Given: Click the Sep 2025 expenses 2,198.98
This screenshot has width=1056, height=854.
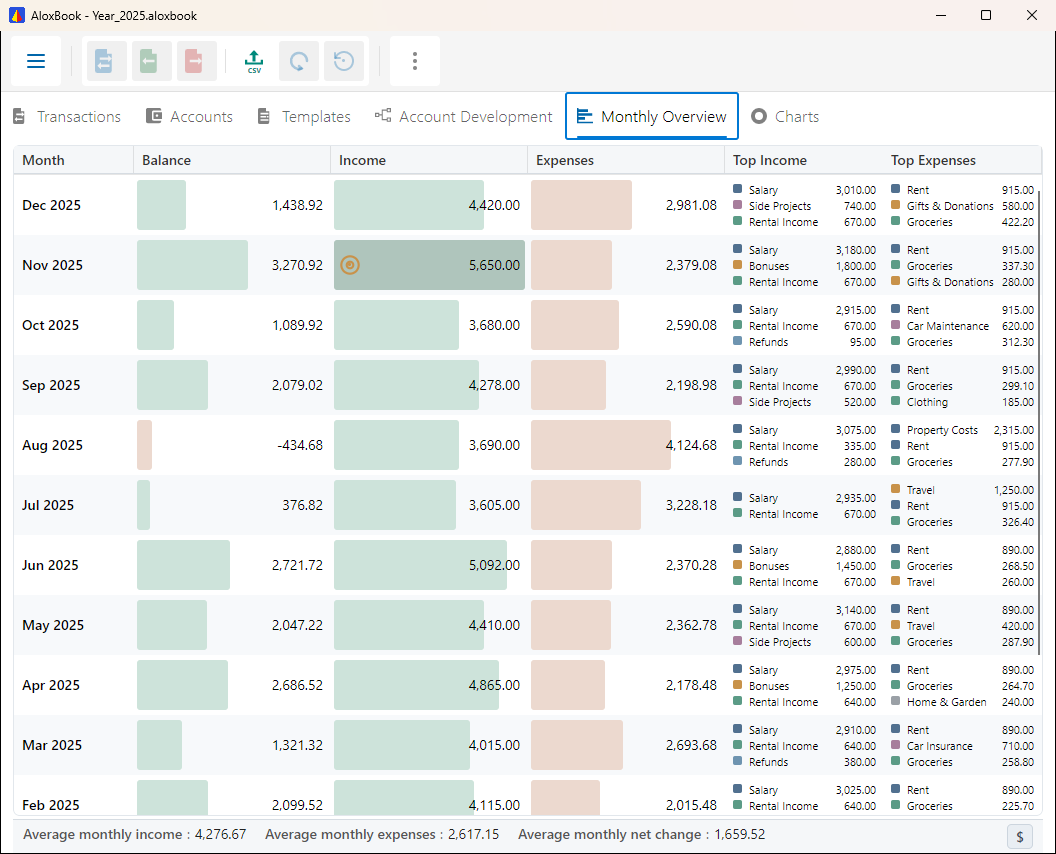Looking at the screenshot, I should point(691,385).
